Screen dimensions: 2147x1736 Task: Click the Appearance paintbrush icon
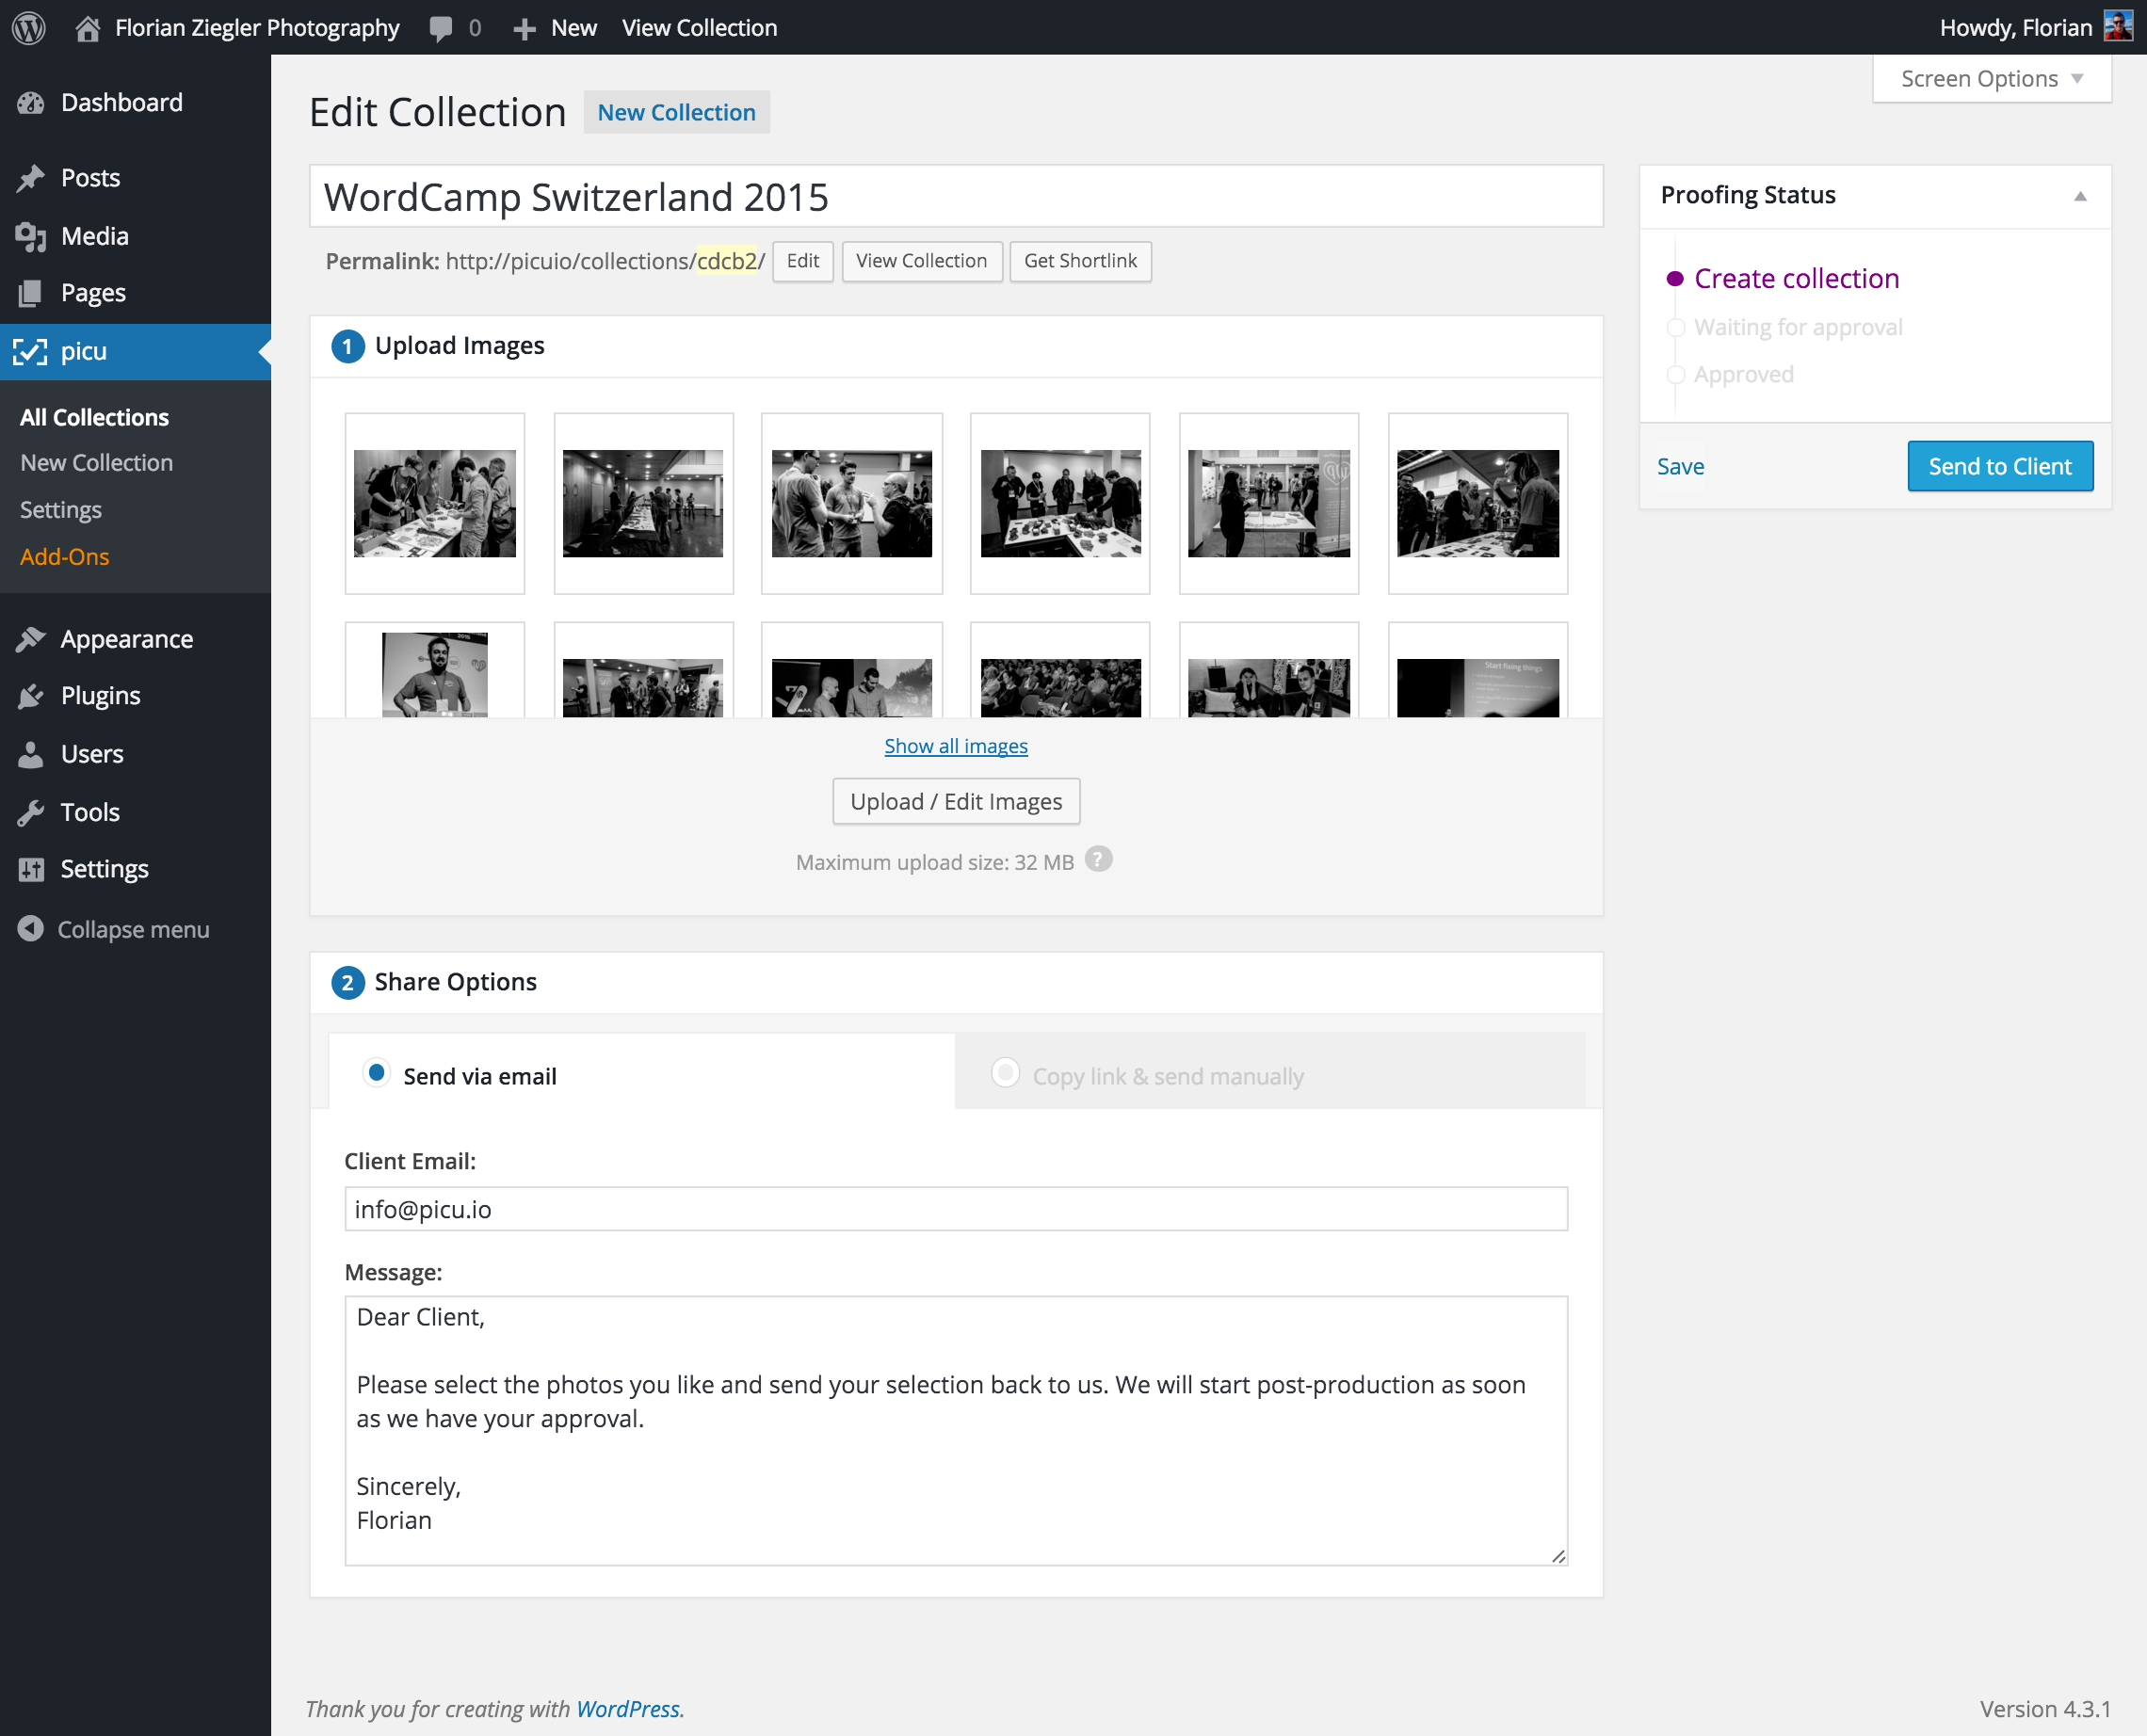pyautogui.click(x=31, y=639)
